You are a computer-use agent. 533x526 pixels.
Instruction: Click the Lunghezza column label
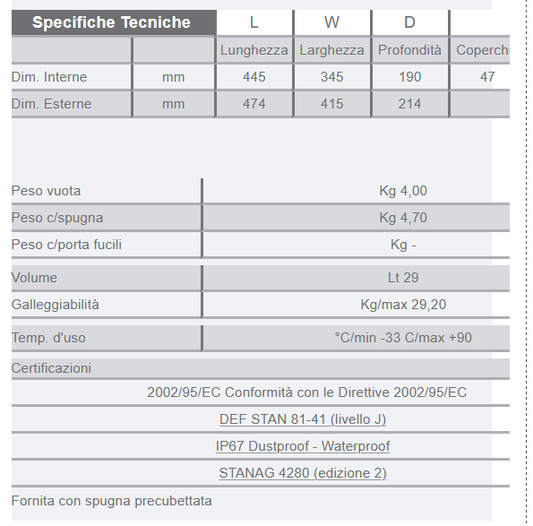pyautogui.click(x=254, y=50)
